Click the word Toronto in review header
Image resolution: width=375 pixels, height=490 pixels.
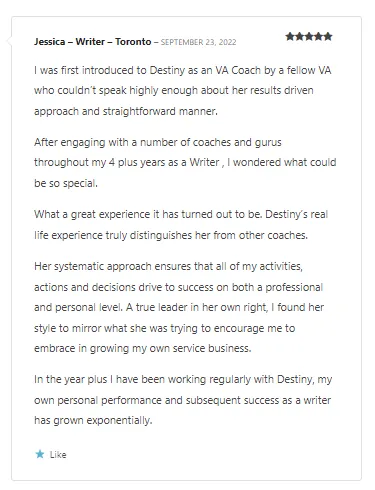(133, 42)
